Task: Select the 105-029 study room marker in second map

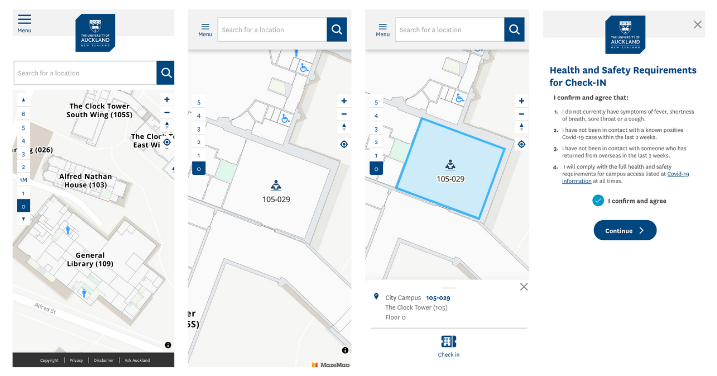Action: click(x=276, y=185)
